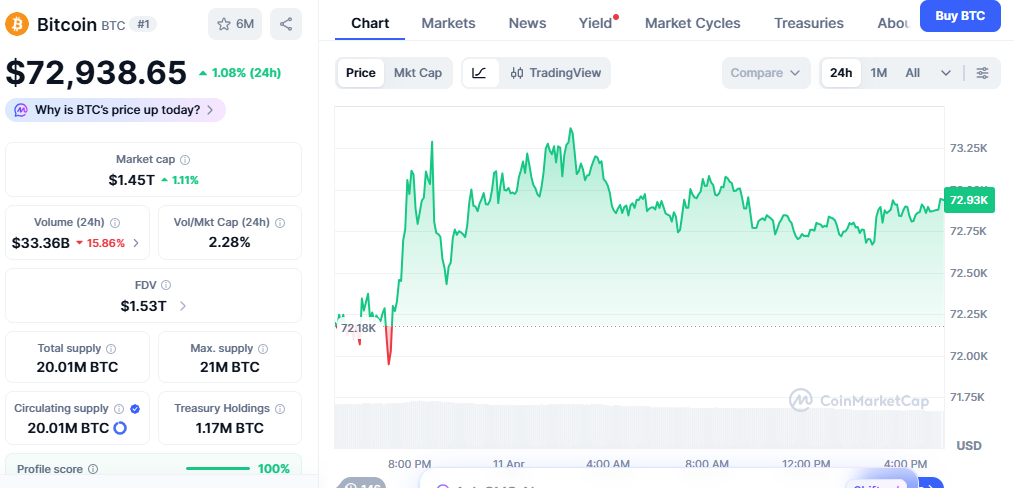Open the Compare dropdown

pos(766,73)
